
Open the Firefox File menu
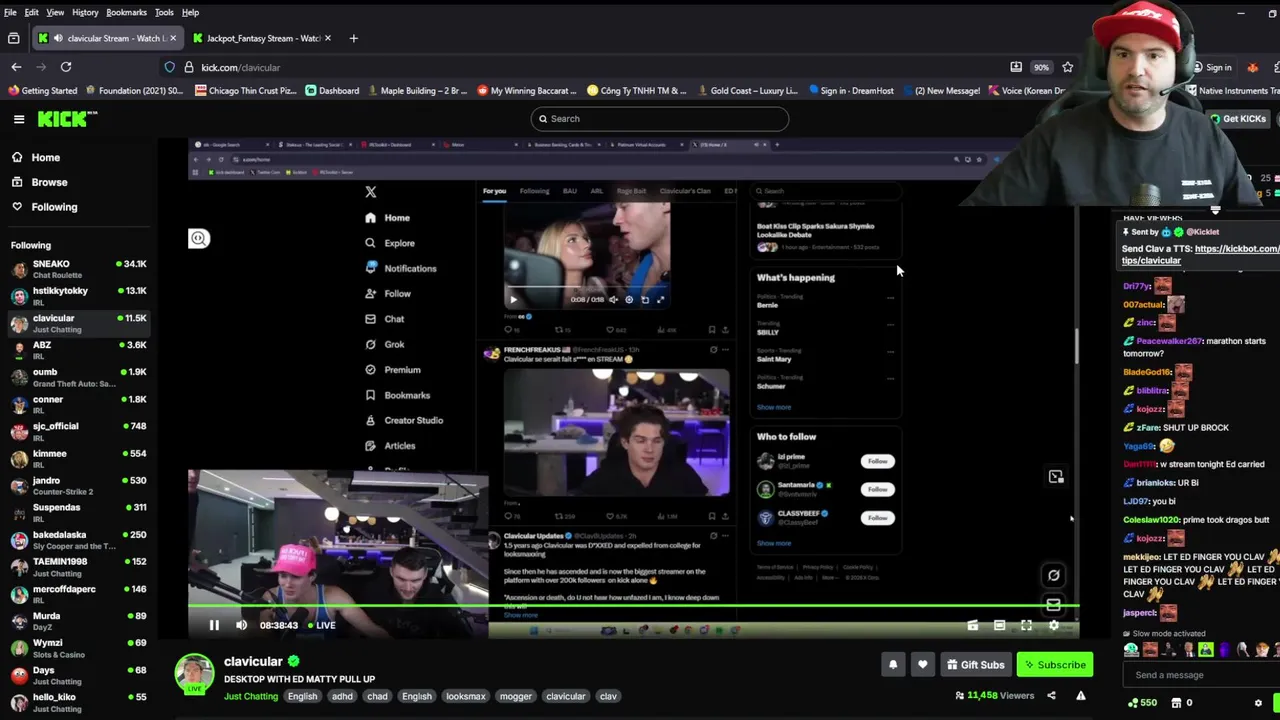[x=10, y=12]
